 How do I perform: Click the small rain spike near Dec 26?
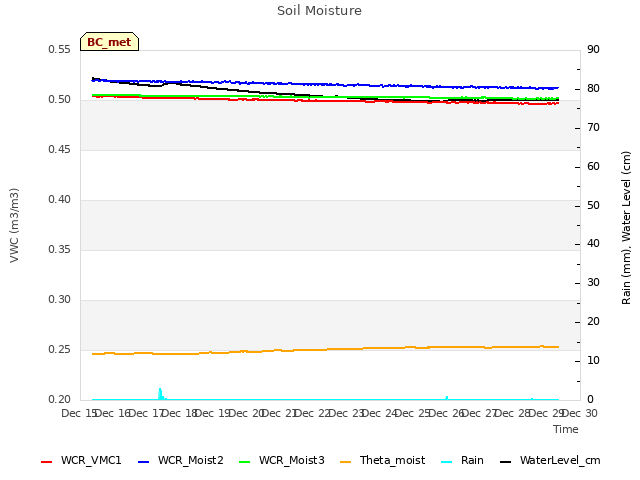click(x=447, y=398)
